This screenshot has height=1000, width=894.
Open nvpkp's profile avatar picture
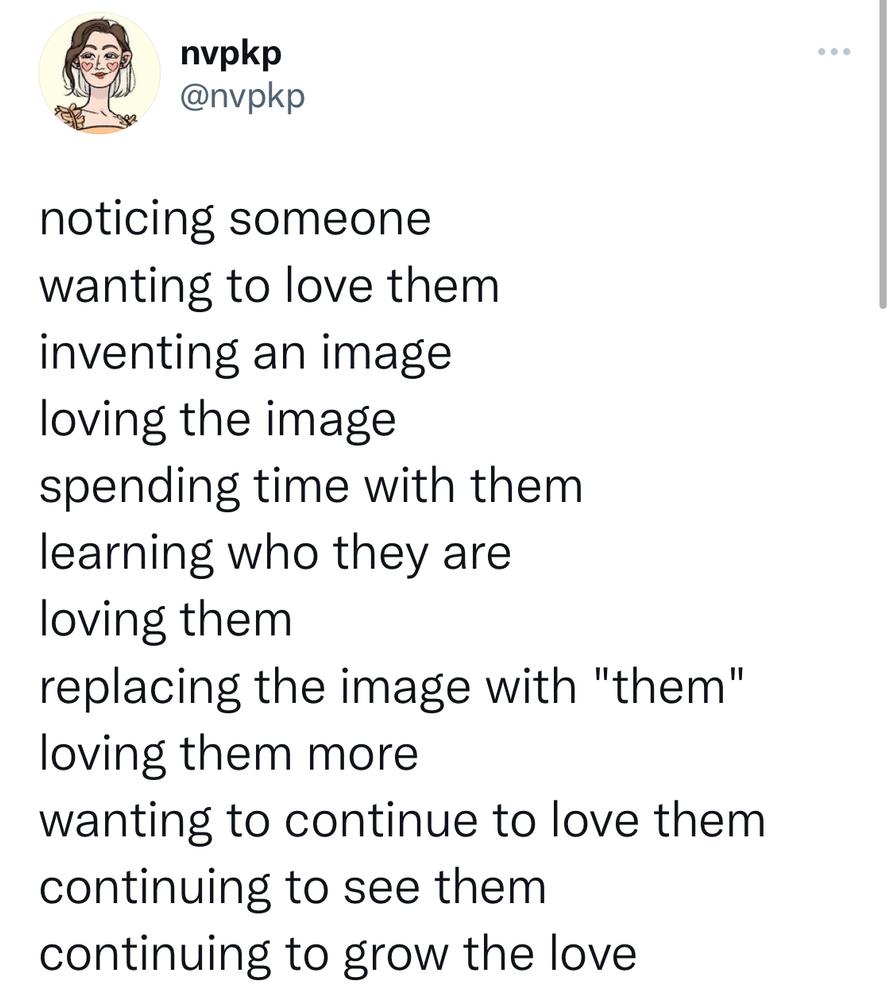tap(99, 73)
